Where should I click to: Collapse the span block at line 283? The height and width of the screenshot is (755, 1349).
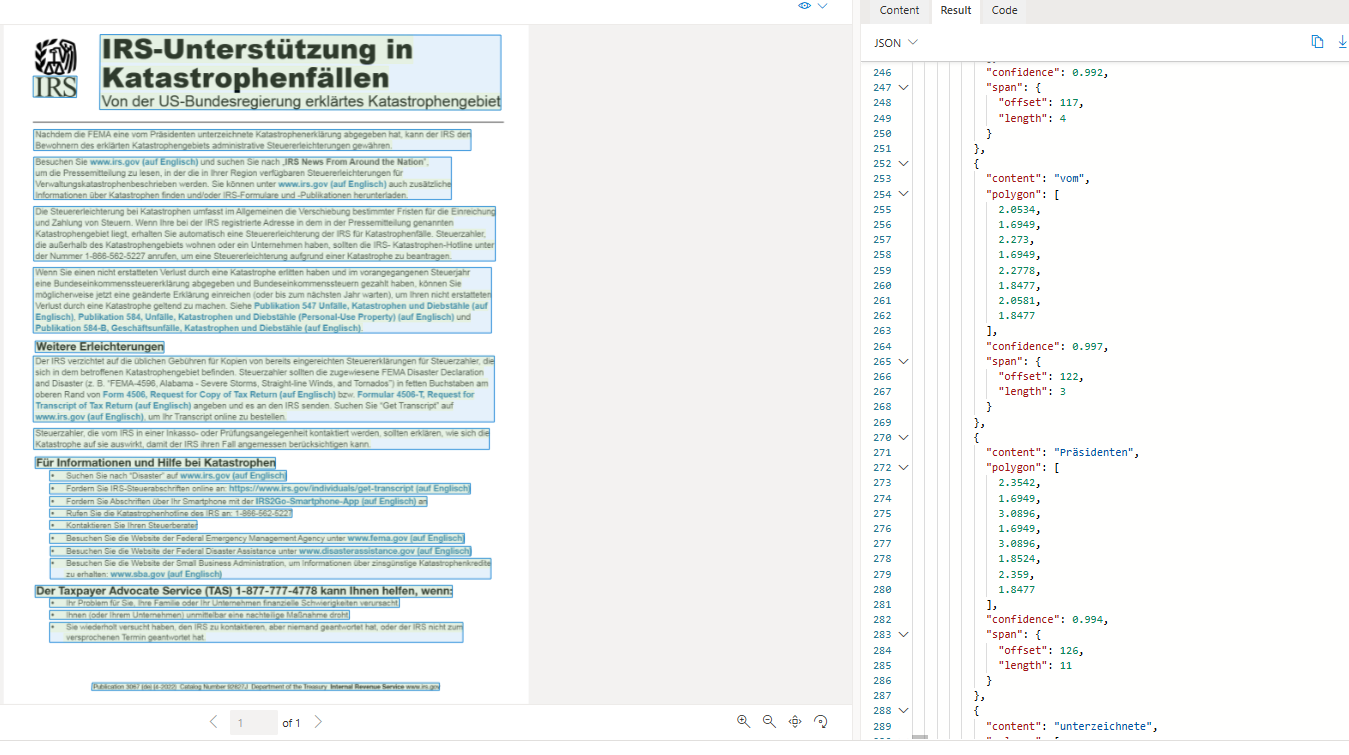(904, 635)
